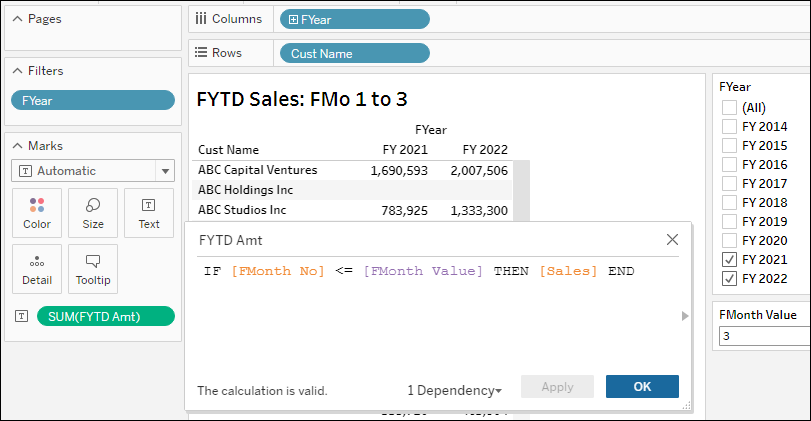Viewport: 811px width, 421px height.
Task: Expand the 1 Dependency dropdown
Action: click(455, 390)
